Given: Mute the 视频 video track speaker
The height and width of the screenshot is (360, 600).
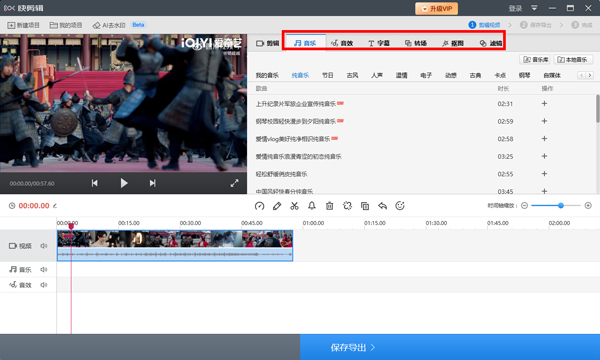Looking at the screenshot, I should pyautogui.click(x=44, y=246).
